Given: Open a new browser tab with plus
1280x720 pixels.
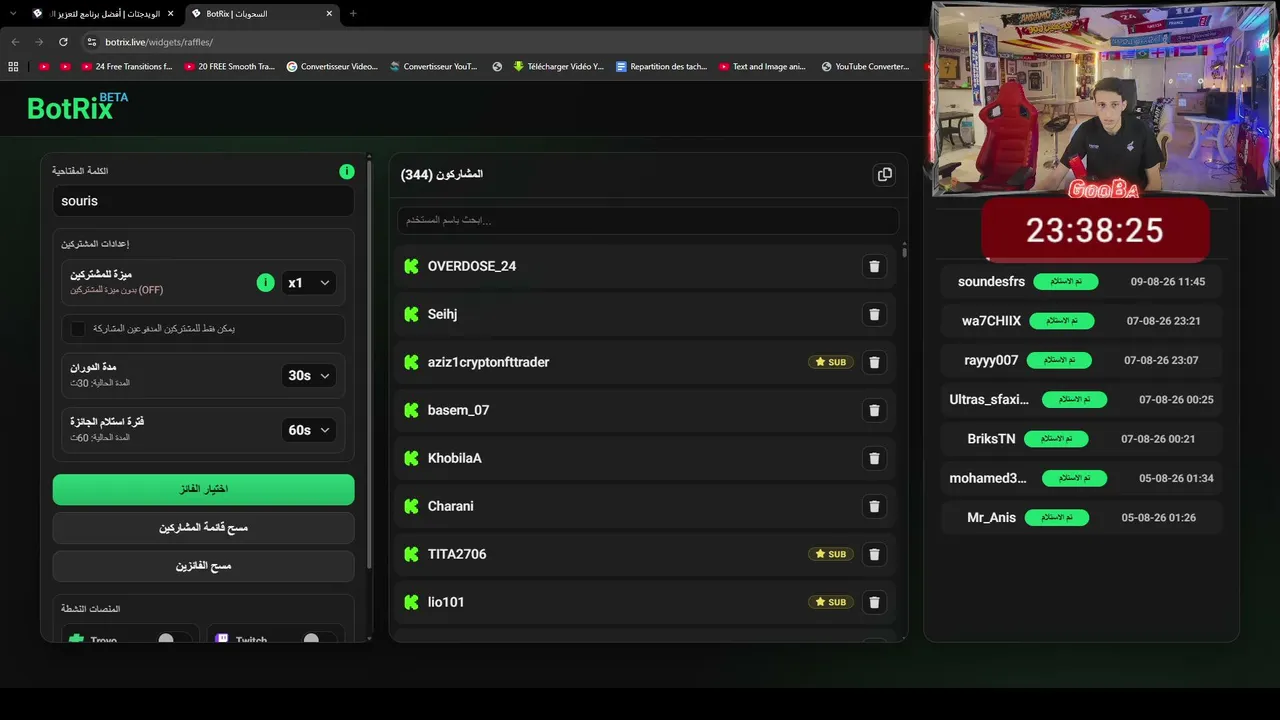Looking at the screenshot, I should pyautogui.click(x=353, y=14).
